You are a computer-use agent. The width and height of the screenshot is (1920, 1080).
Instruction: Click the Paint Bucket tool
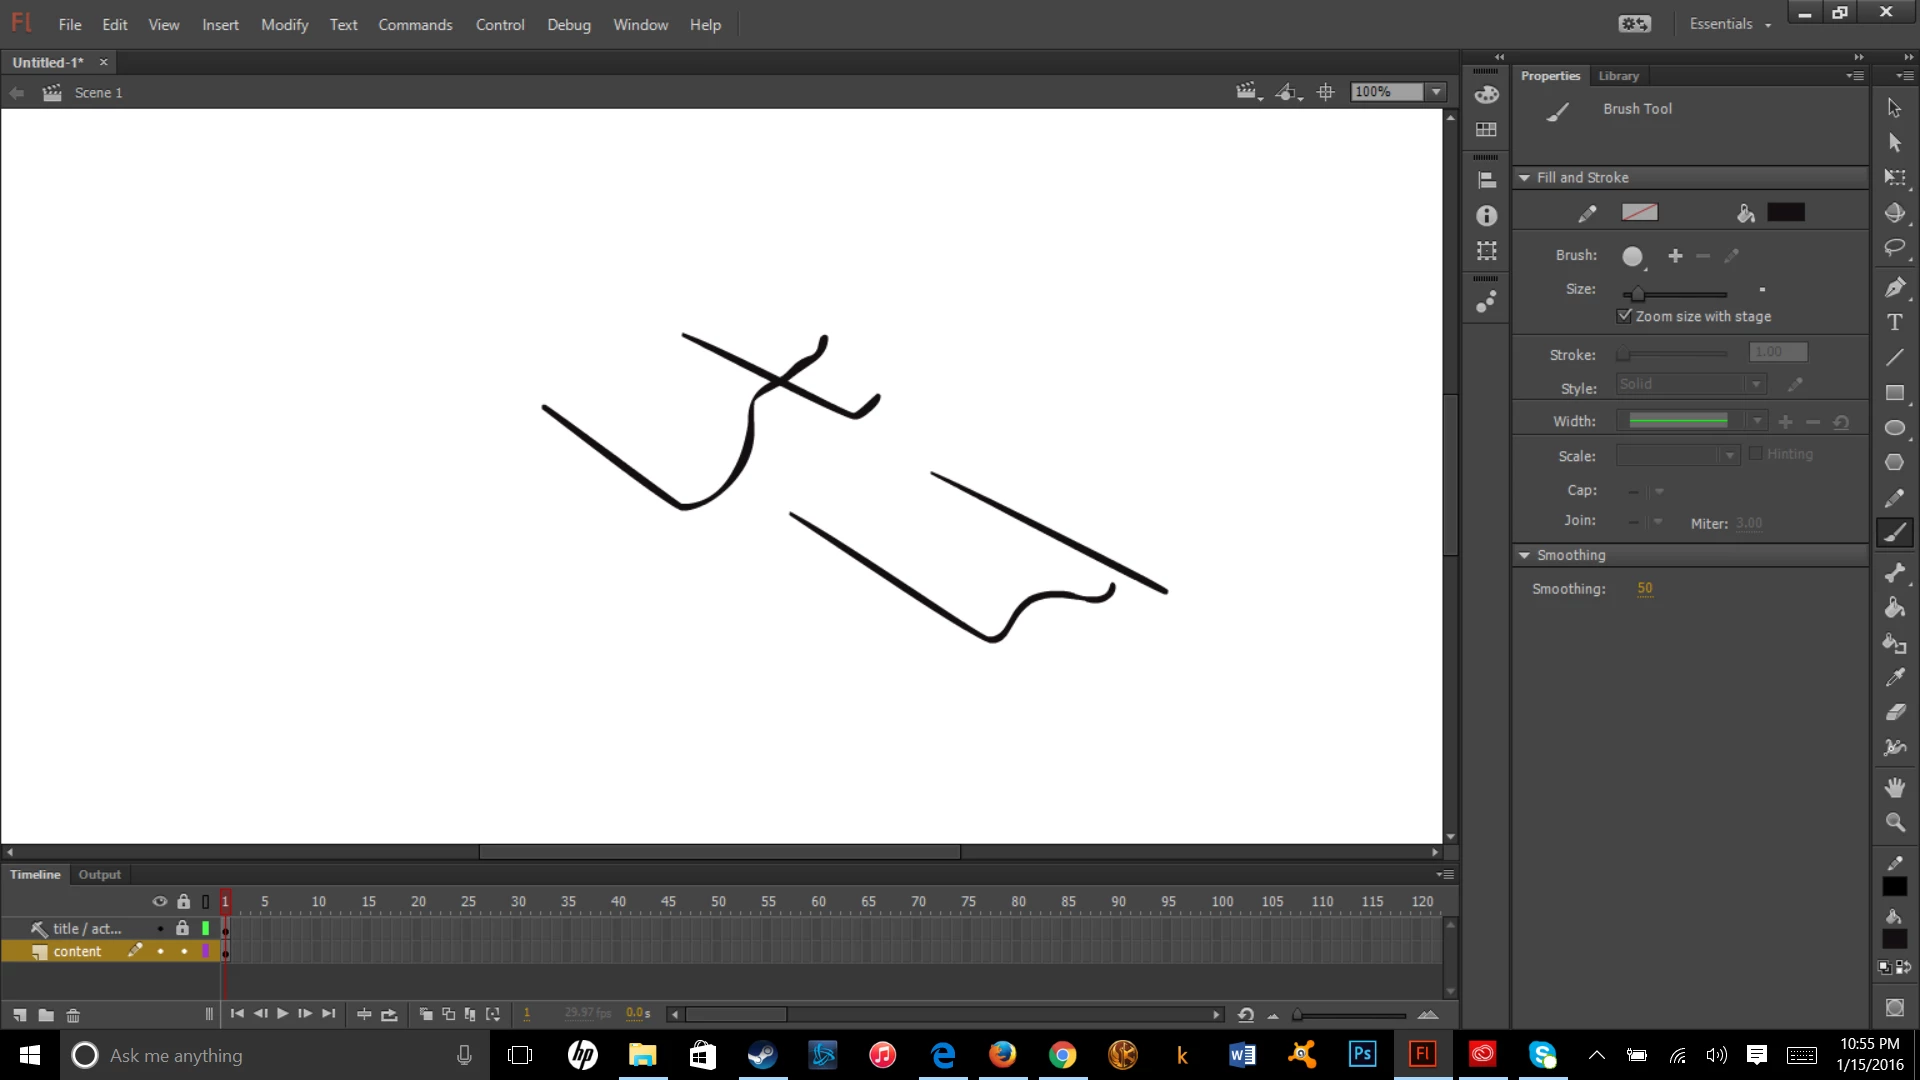tap(1894, 608)
